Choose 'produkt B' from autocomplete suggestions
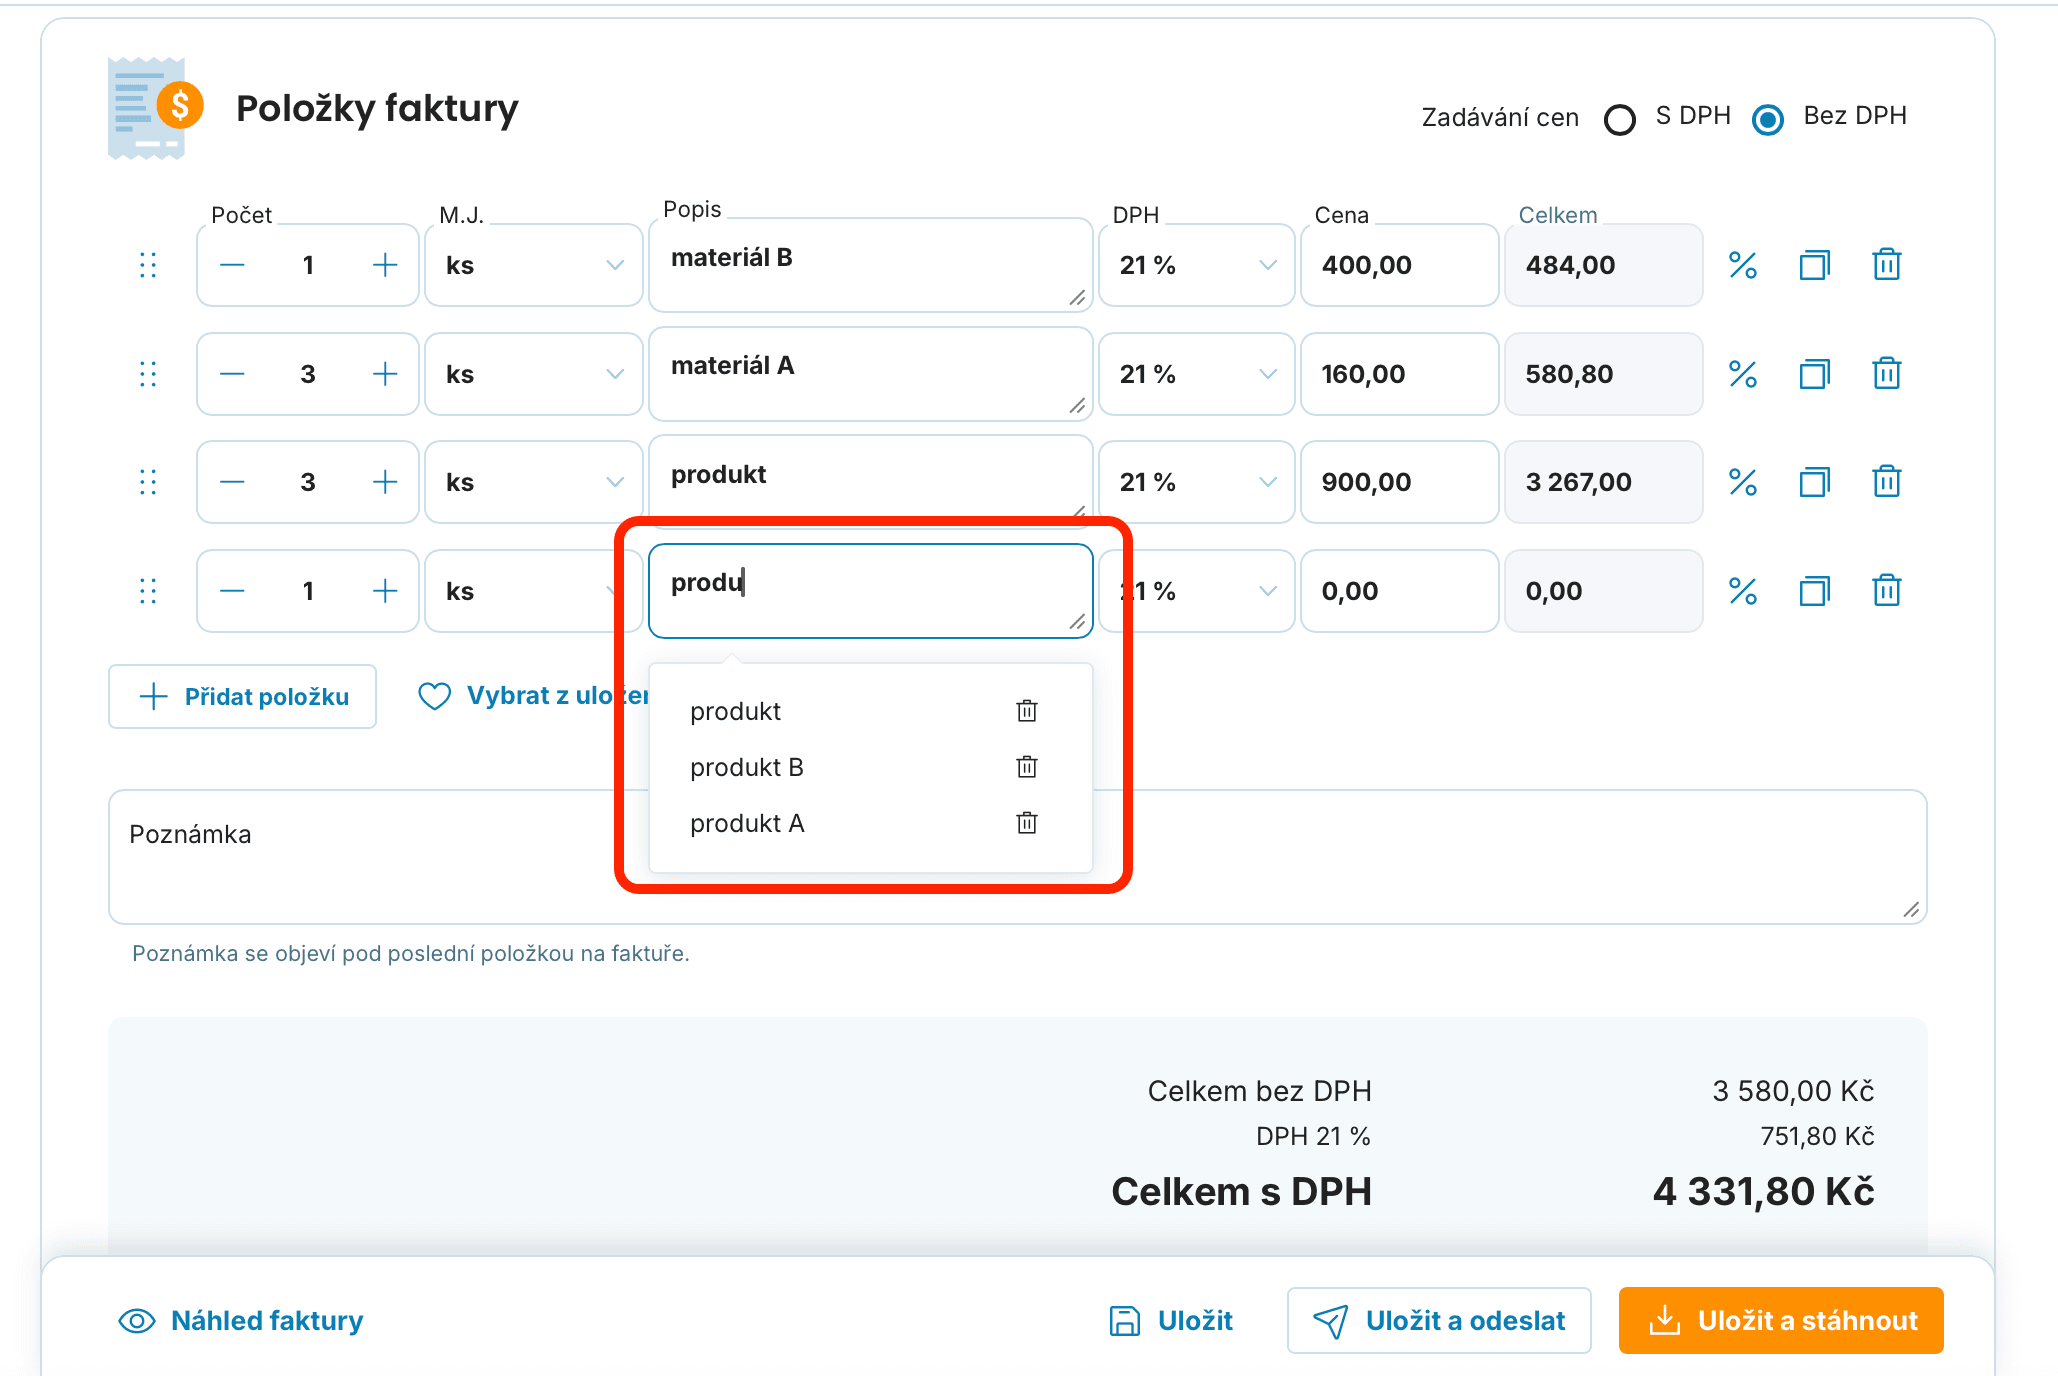Viewport: 2058px width, 1376px height. pyautogui.click(x=747, y=767)
